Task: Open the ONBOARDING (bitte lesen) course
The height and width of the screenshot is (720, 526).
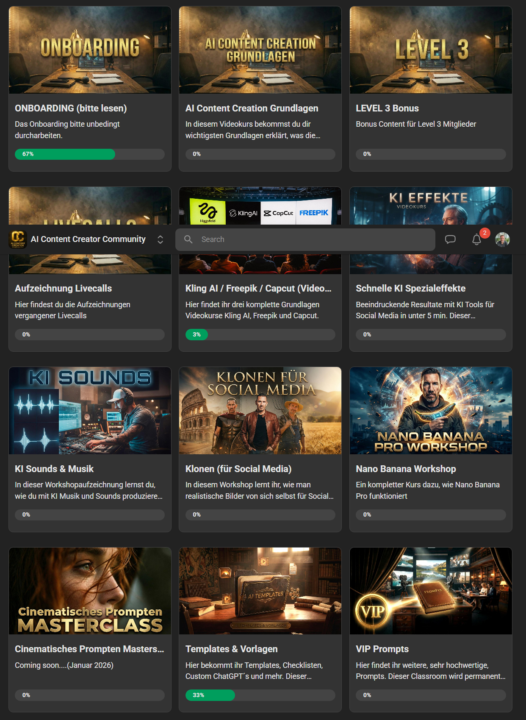Action: (x=90, y=89)
